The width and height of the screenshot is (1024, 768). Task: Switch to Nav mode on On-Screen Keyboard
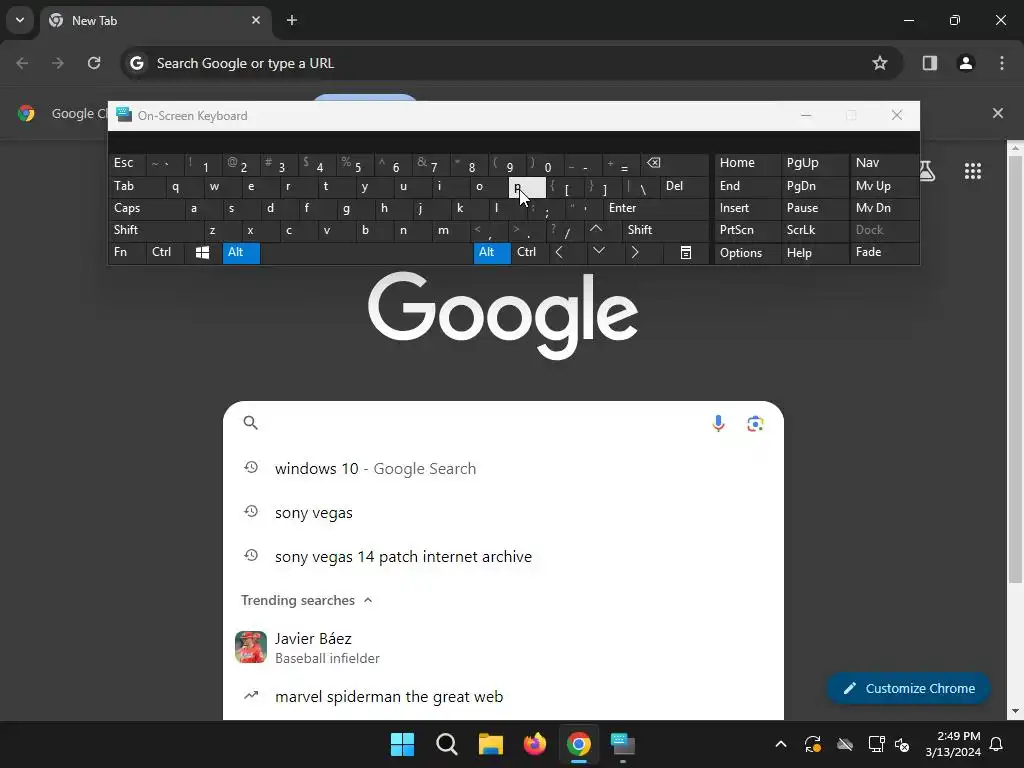(x=884, y=164)
